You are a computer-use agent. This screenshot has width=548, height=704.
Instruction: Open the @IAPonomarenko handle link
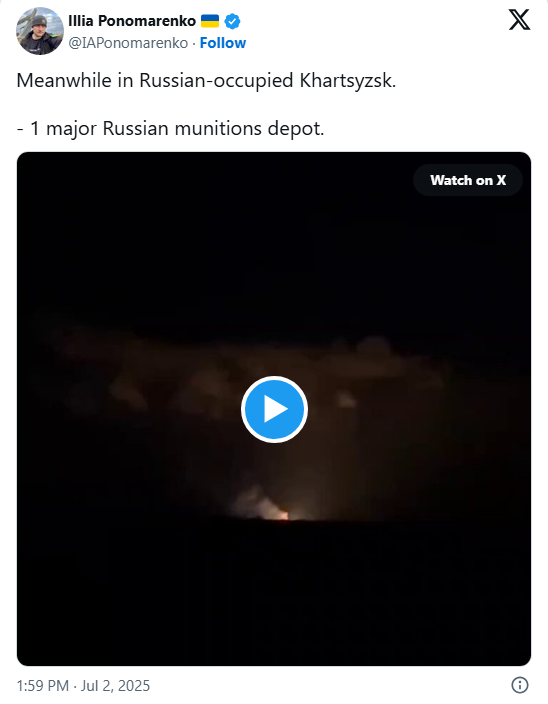coord(128,43)
